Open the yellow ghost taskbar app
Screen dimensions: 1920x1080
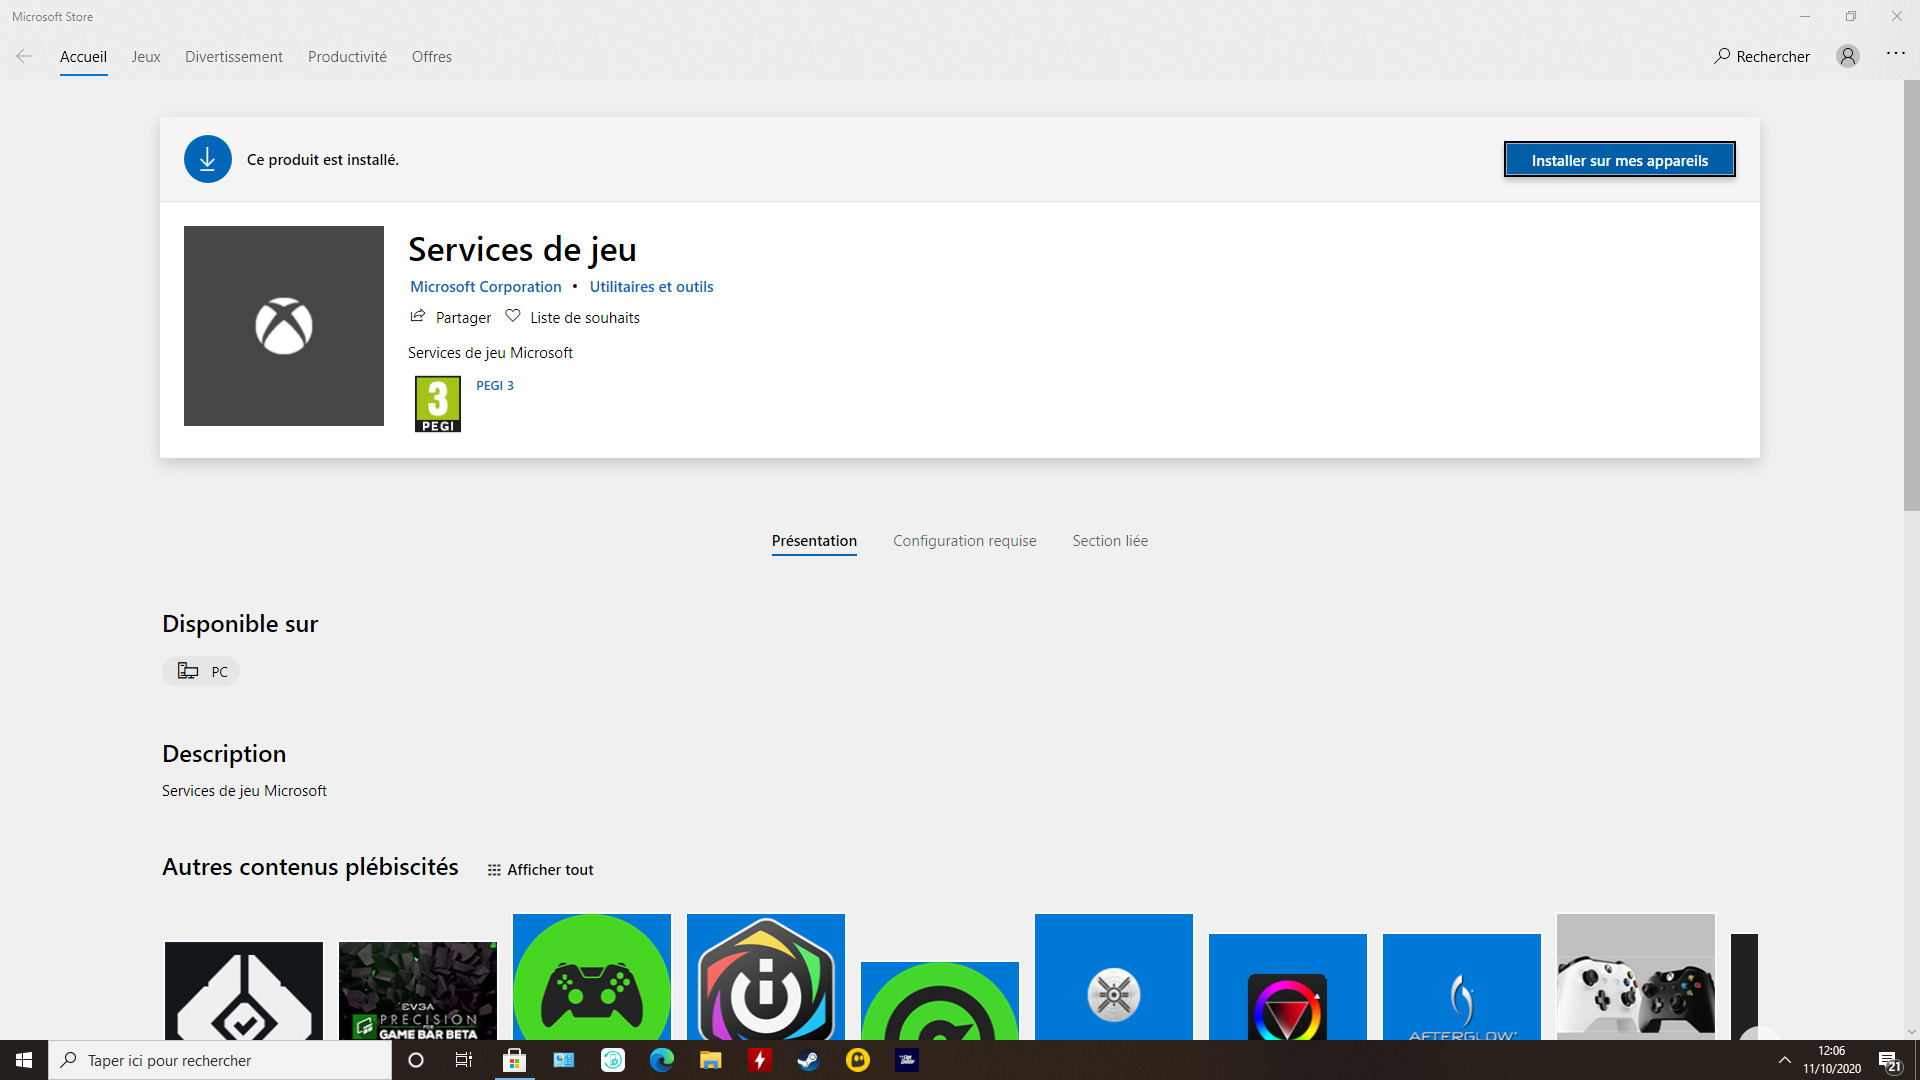858,1060
